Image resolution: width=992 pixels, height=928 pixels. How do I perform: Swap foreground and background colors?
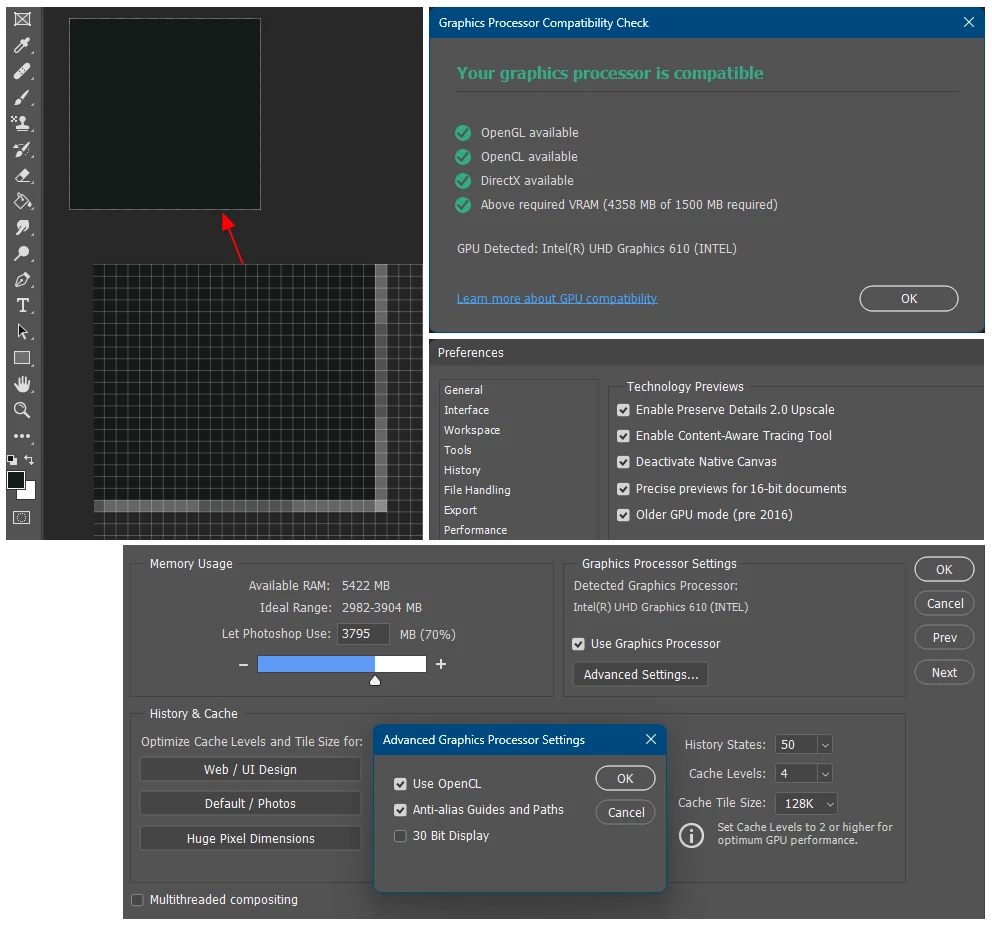pos(29,460)
